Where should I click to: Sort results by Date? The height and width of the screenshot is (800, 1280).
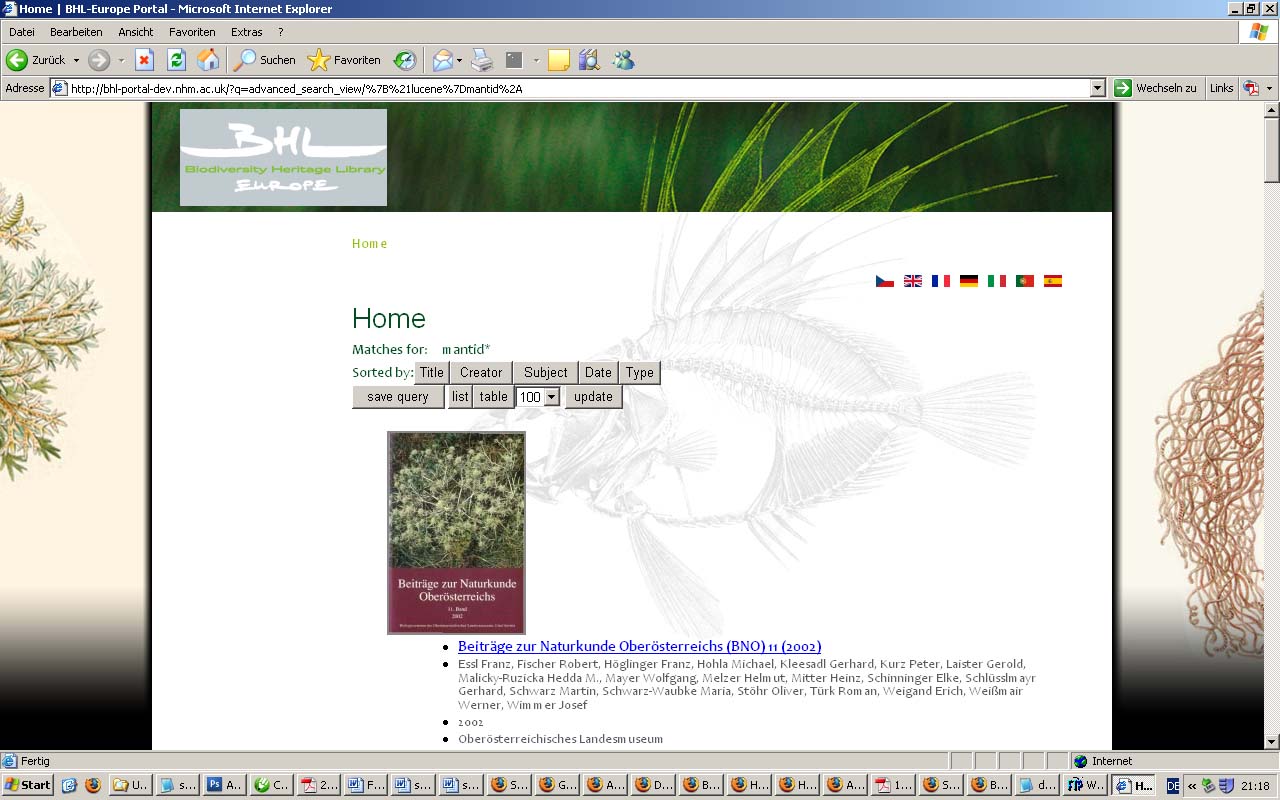coord(598,373)
